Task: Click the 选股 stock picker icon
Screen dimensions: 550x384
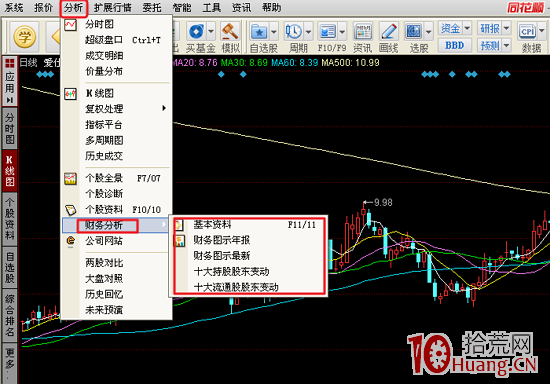Action: point(414,32)
